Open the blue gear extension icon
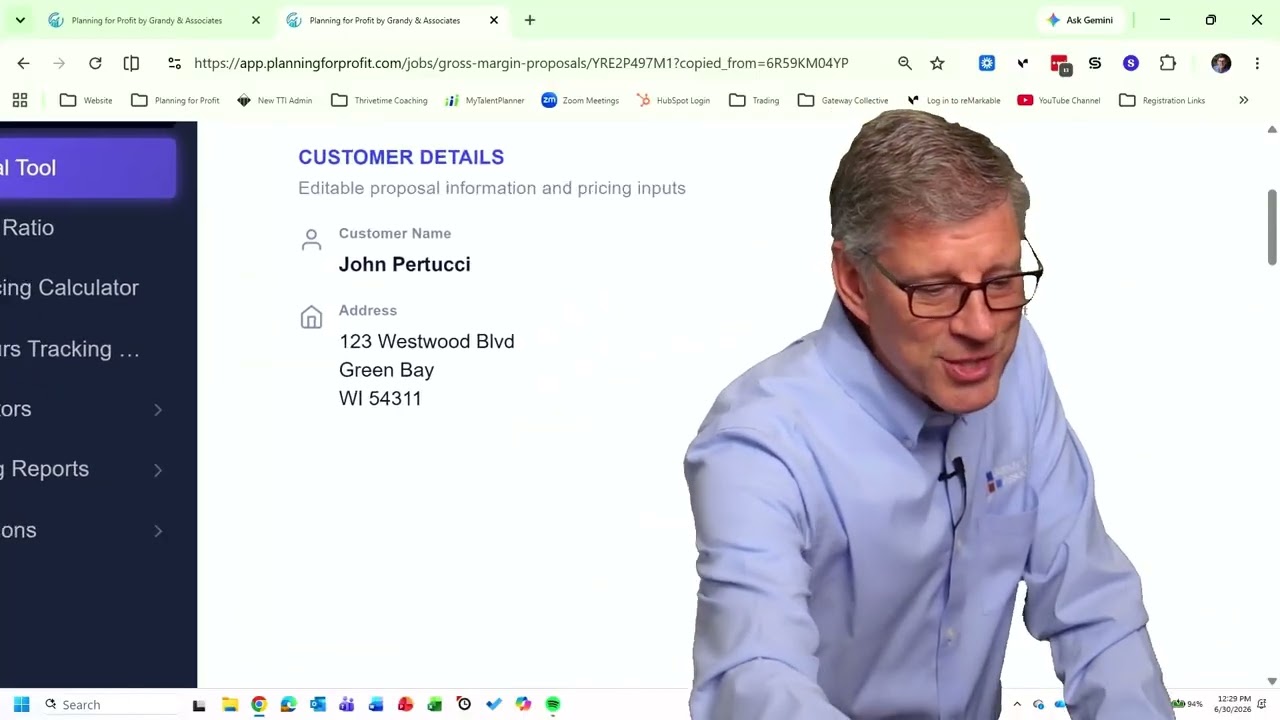The image size is (1280, 720). 987,63
